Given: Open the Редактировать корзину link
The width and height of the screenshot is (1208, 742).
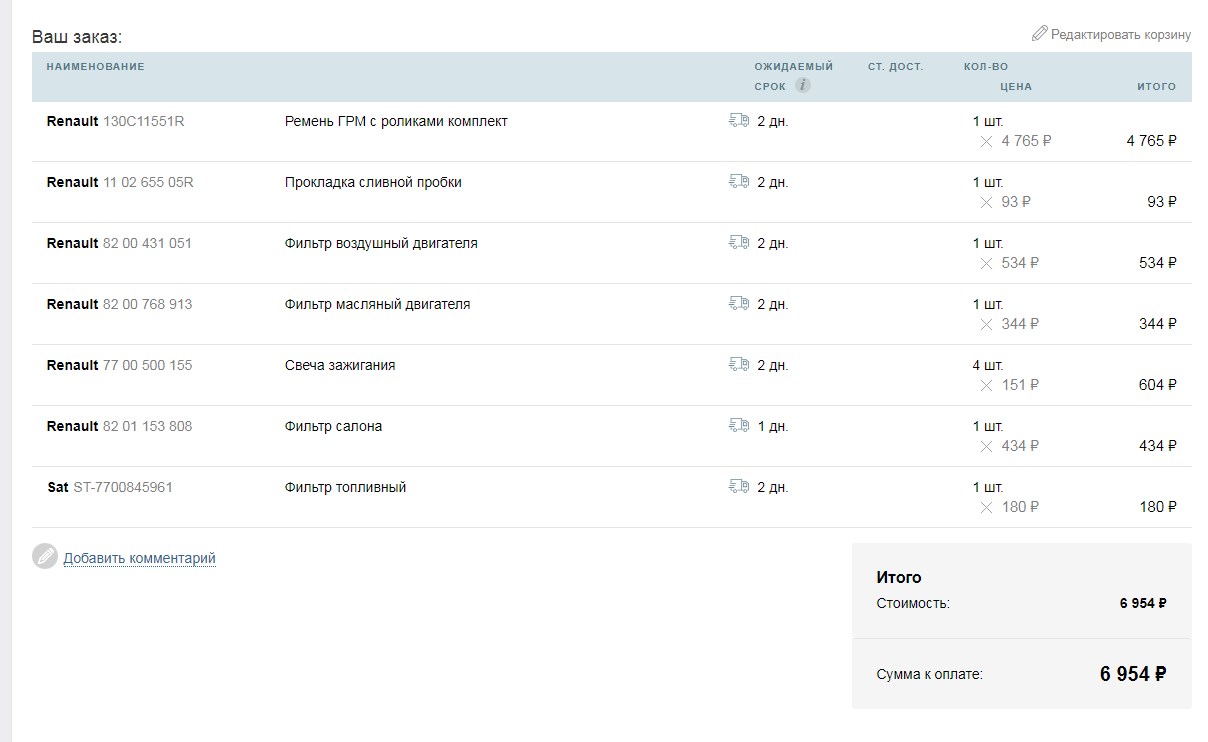Looking at the screenshot, I should coord(1121,35).
